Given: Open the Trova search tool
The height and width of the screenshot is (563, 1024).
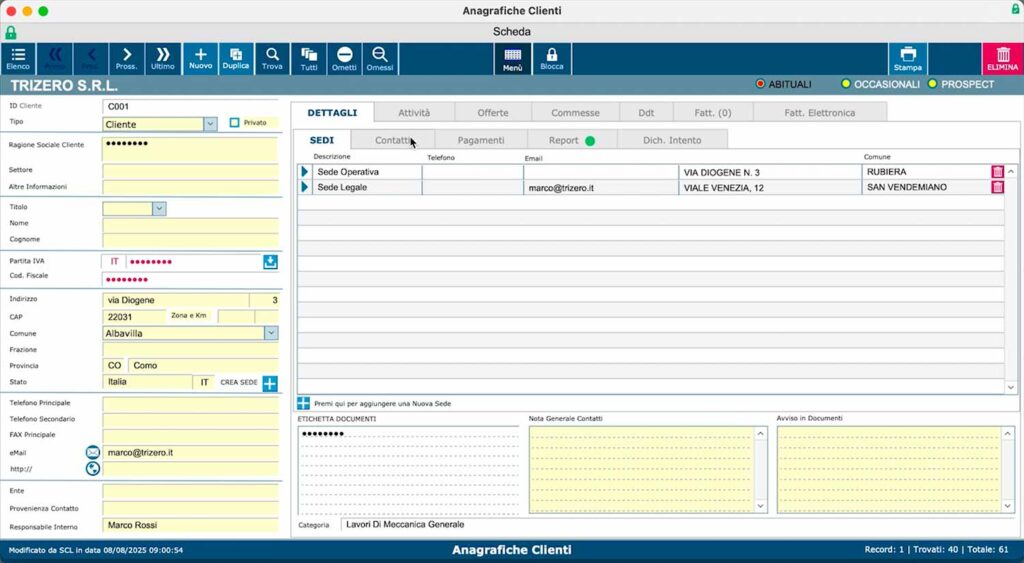Looking at the screenshot, I should click(272, 59).
